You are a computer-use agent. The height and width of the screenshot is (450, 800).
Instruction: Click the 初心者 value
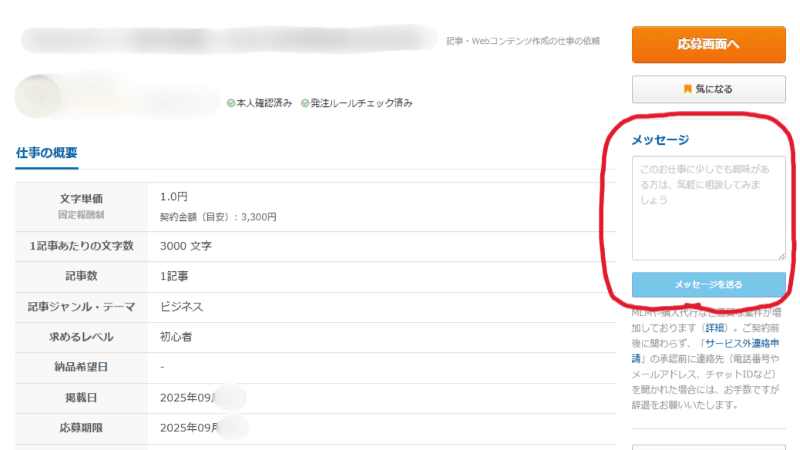176,337
